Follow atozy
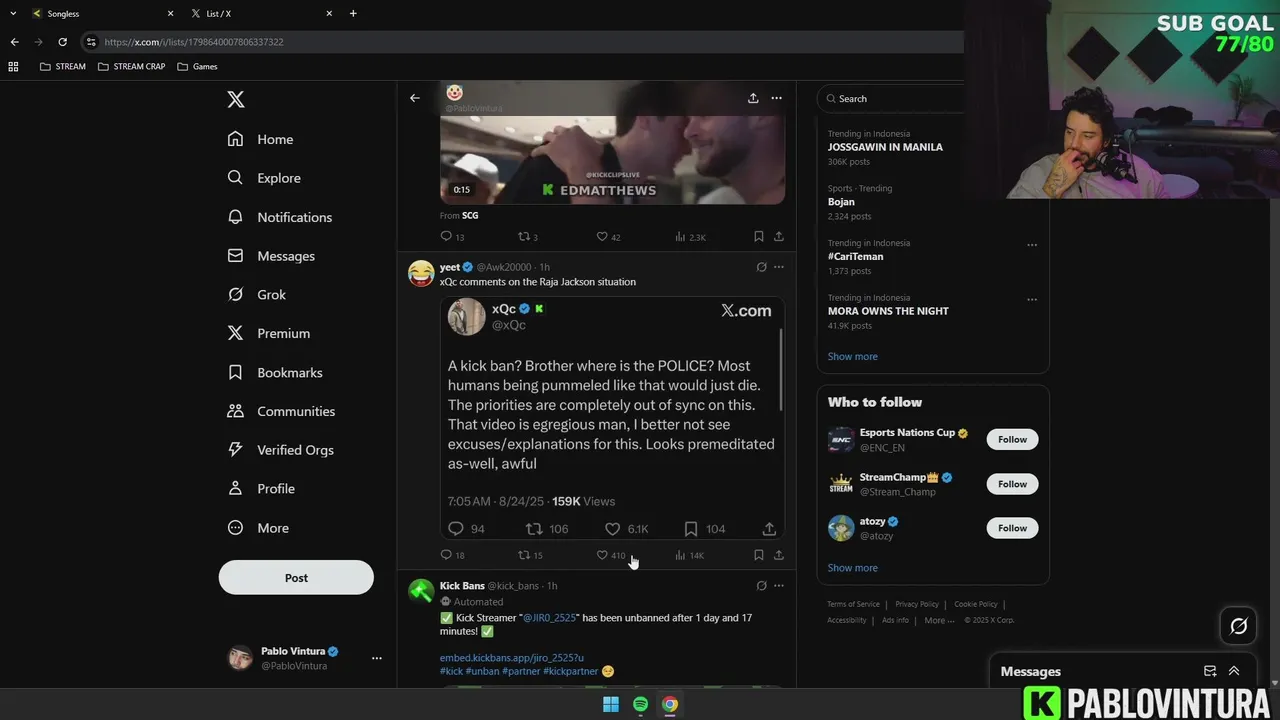The height and width of the screenshot is (720, 1280). pyautogui.click(x=1012, y=528)
